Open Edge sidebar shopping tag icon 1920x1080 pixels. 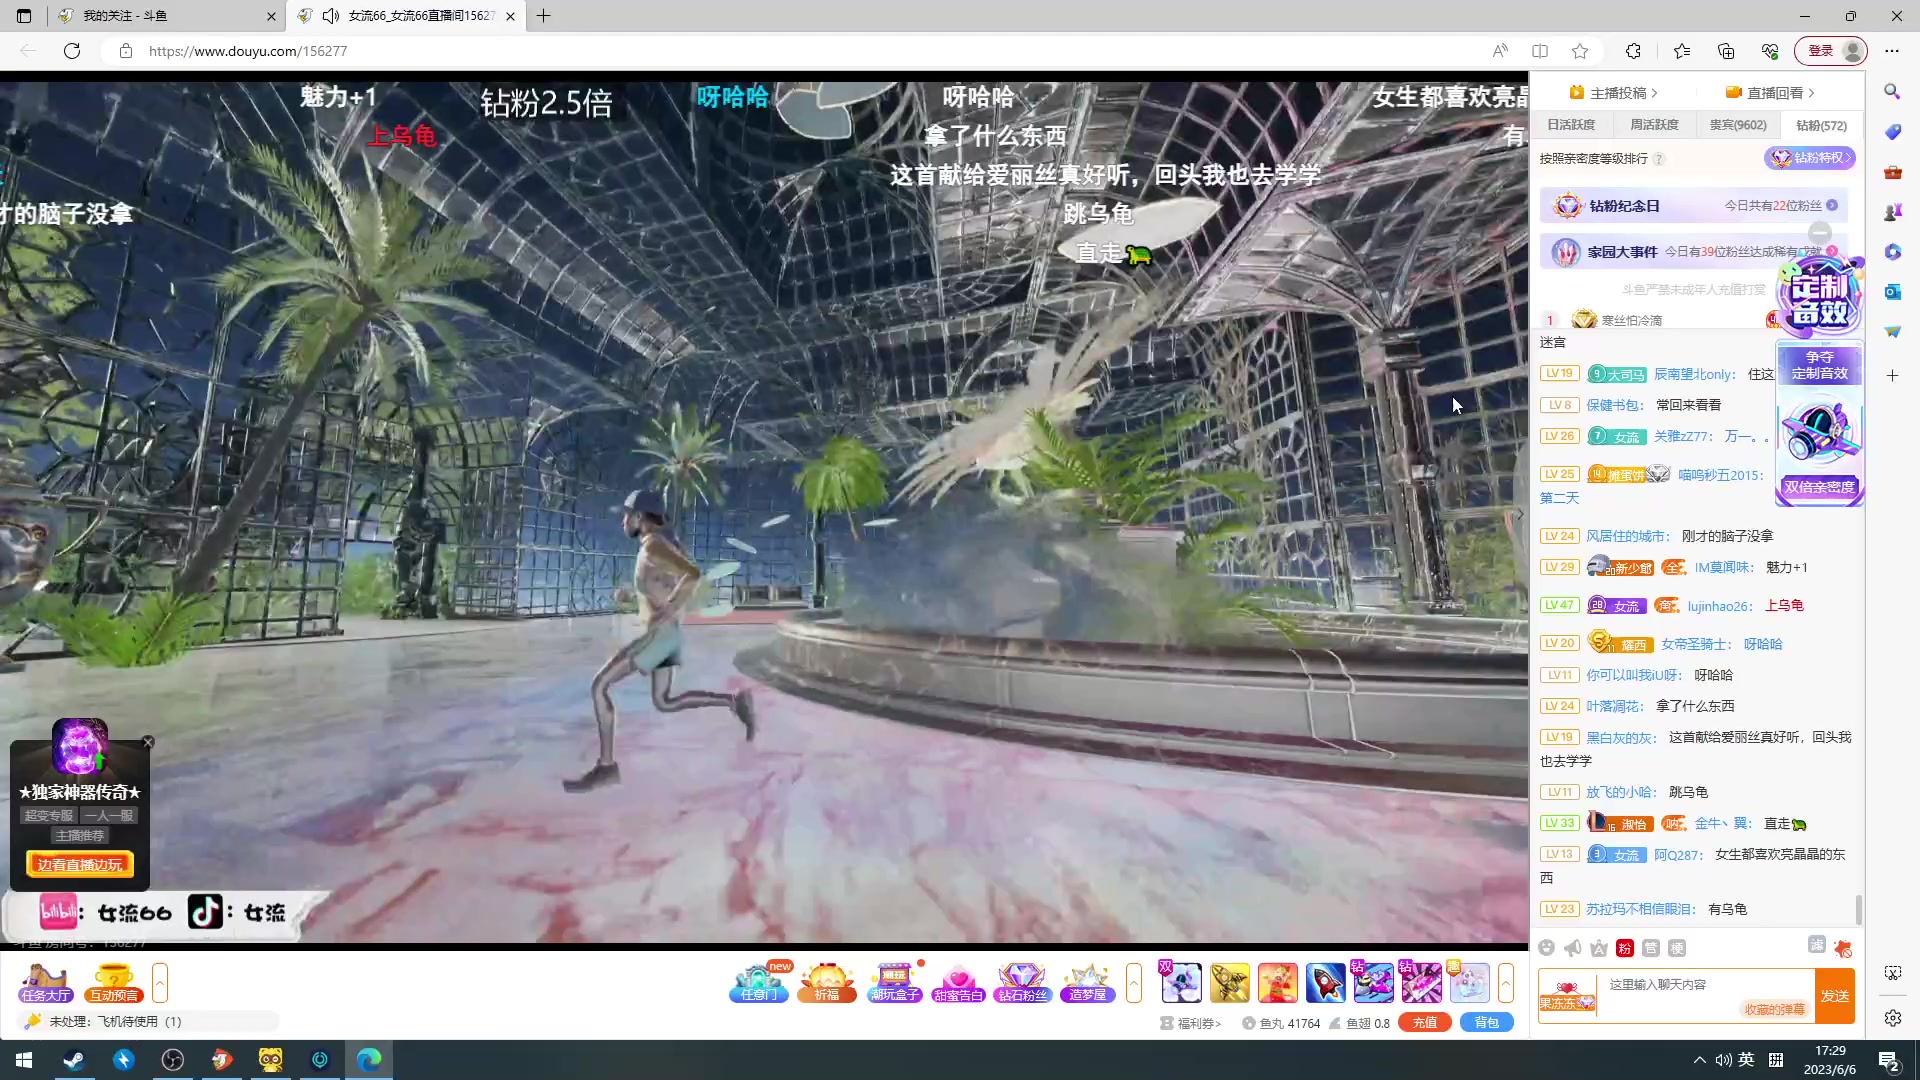click(1892, 132)
